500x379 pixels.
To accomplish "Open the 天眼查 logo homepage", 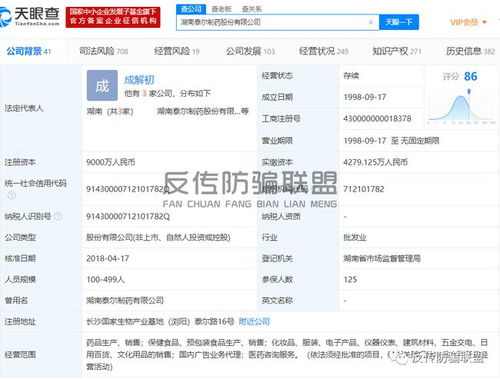I will coord(30,17).
